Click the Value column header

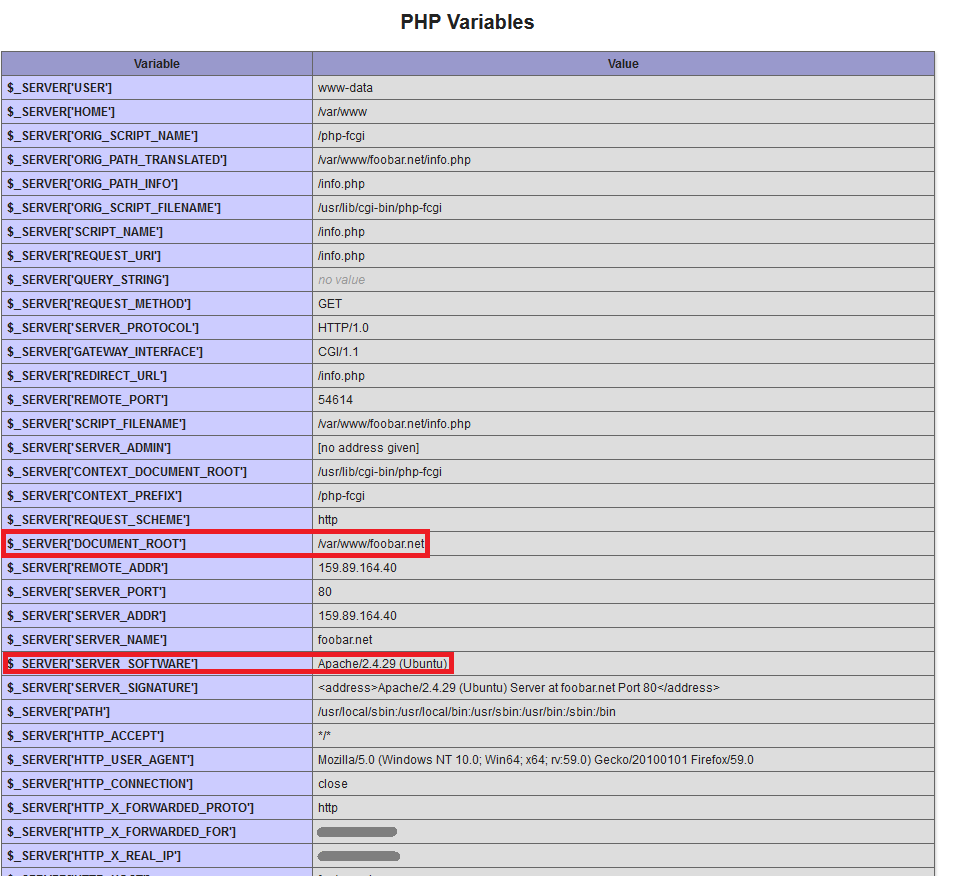[x=622, y=64]
